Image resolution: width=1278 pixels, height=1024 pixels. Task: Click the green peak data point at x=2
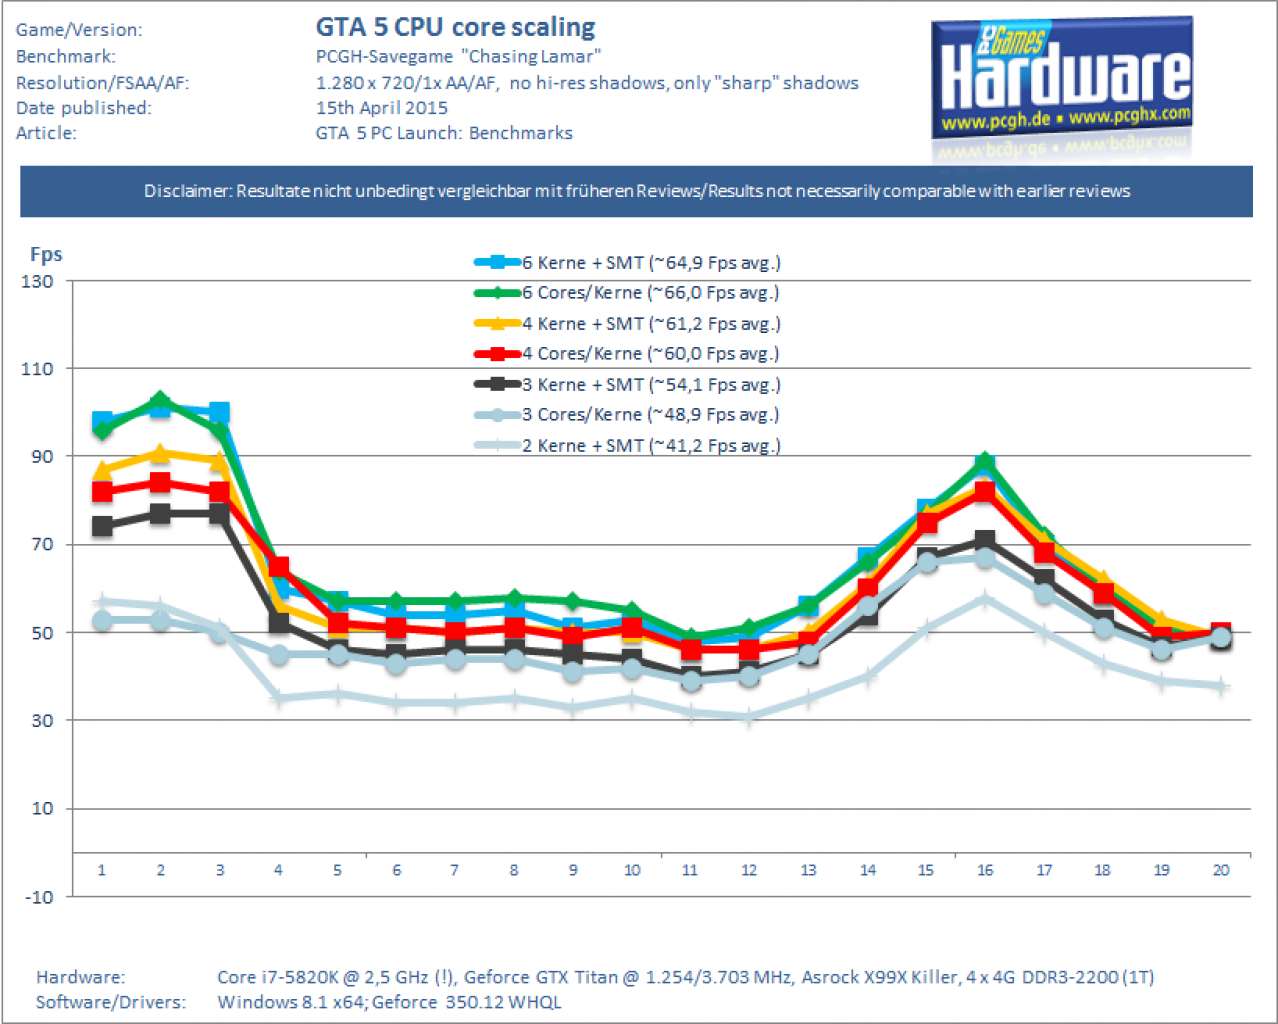(x=160, y=401)
